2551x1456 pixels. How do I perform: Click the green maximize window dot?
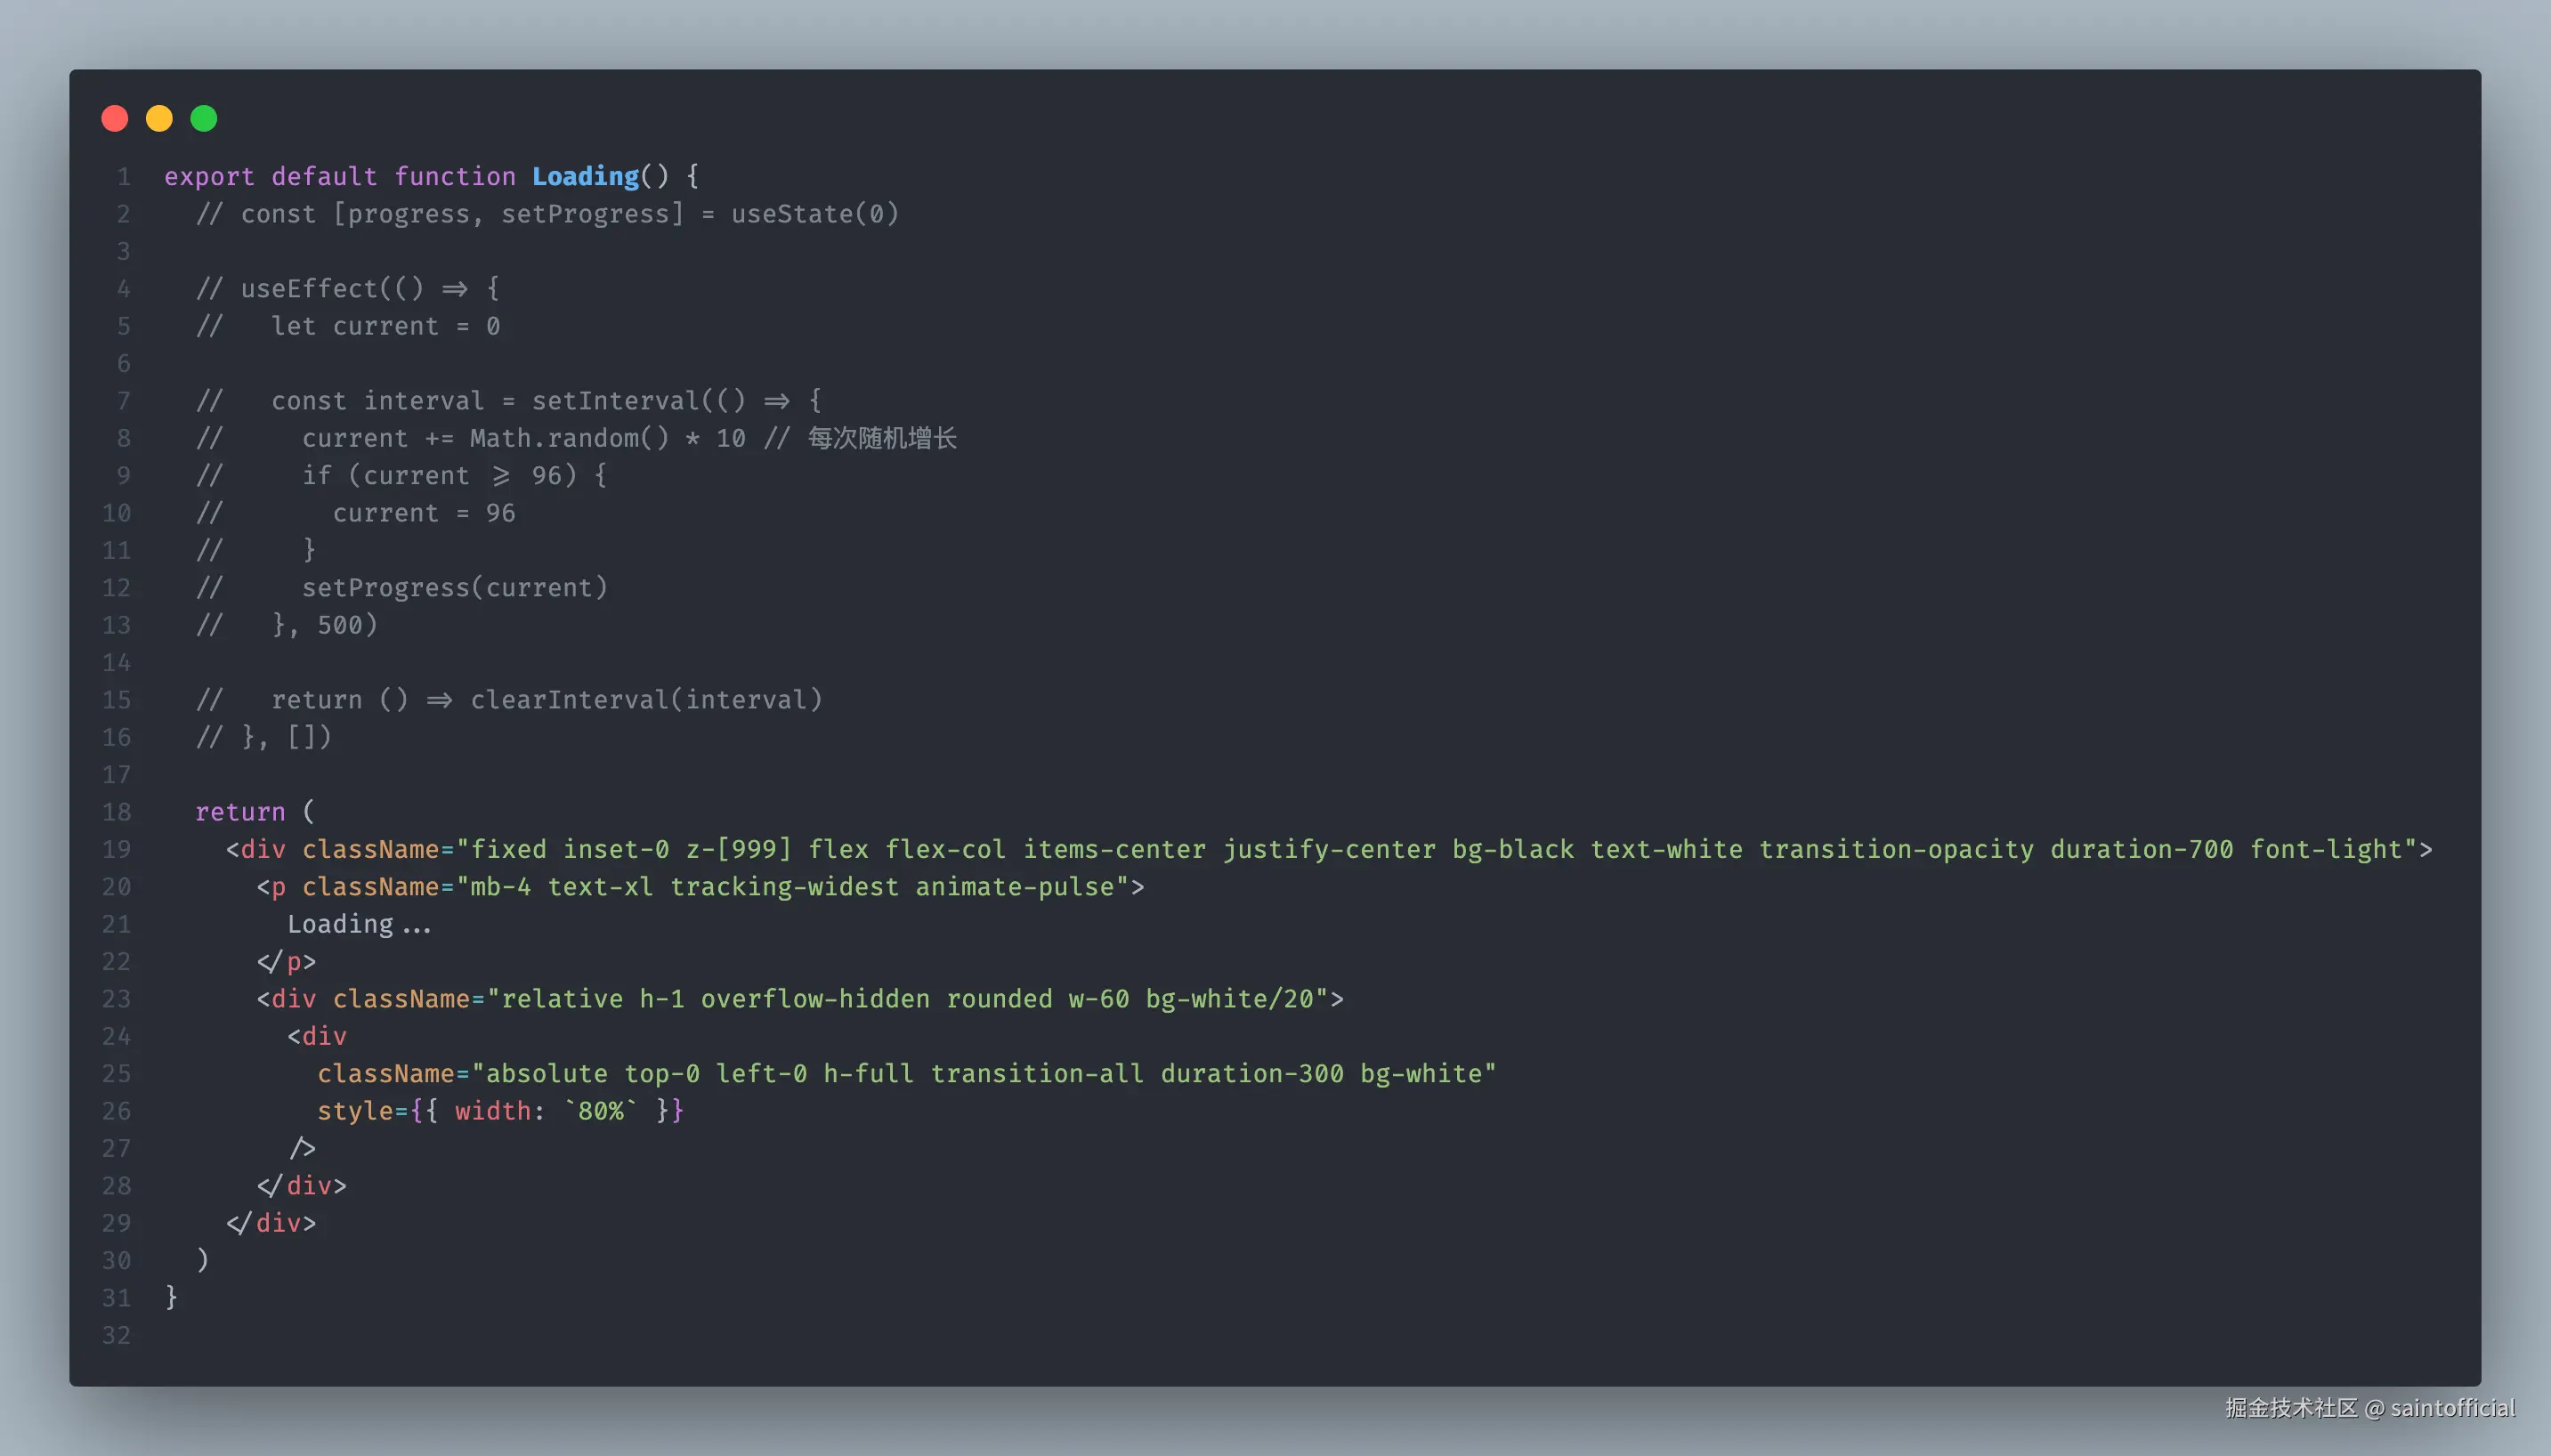[204, 119]
